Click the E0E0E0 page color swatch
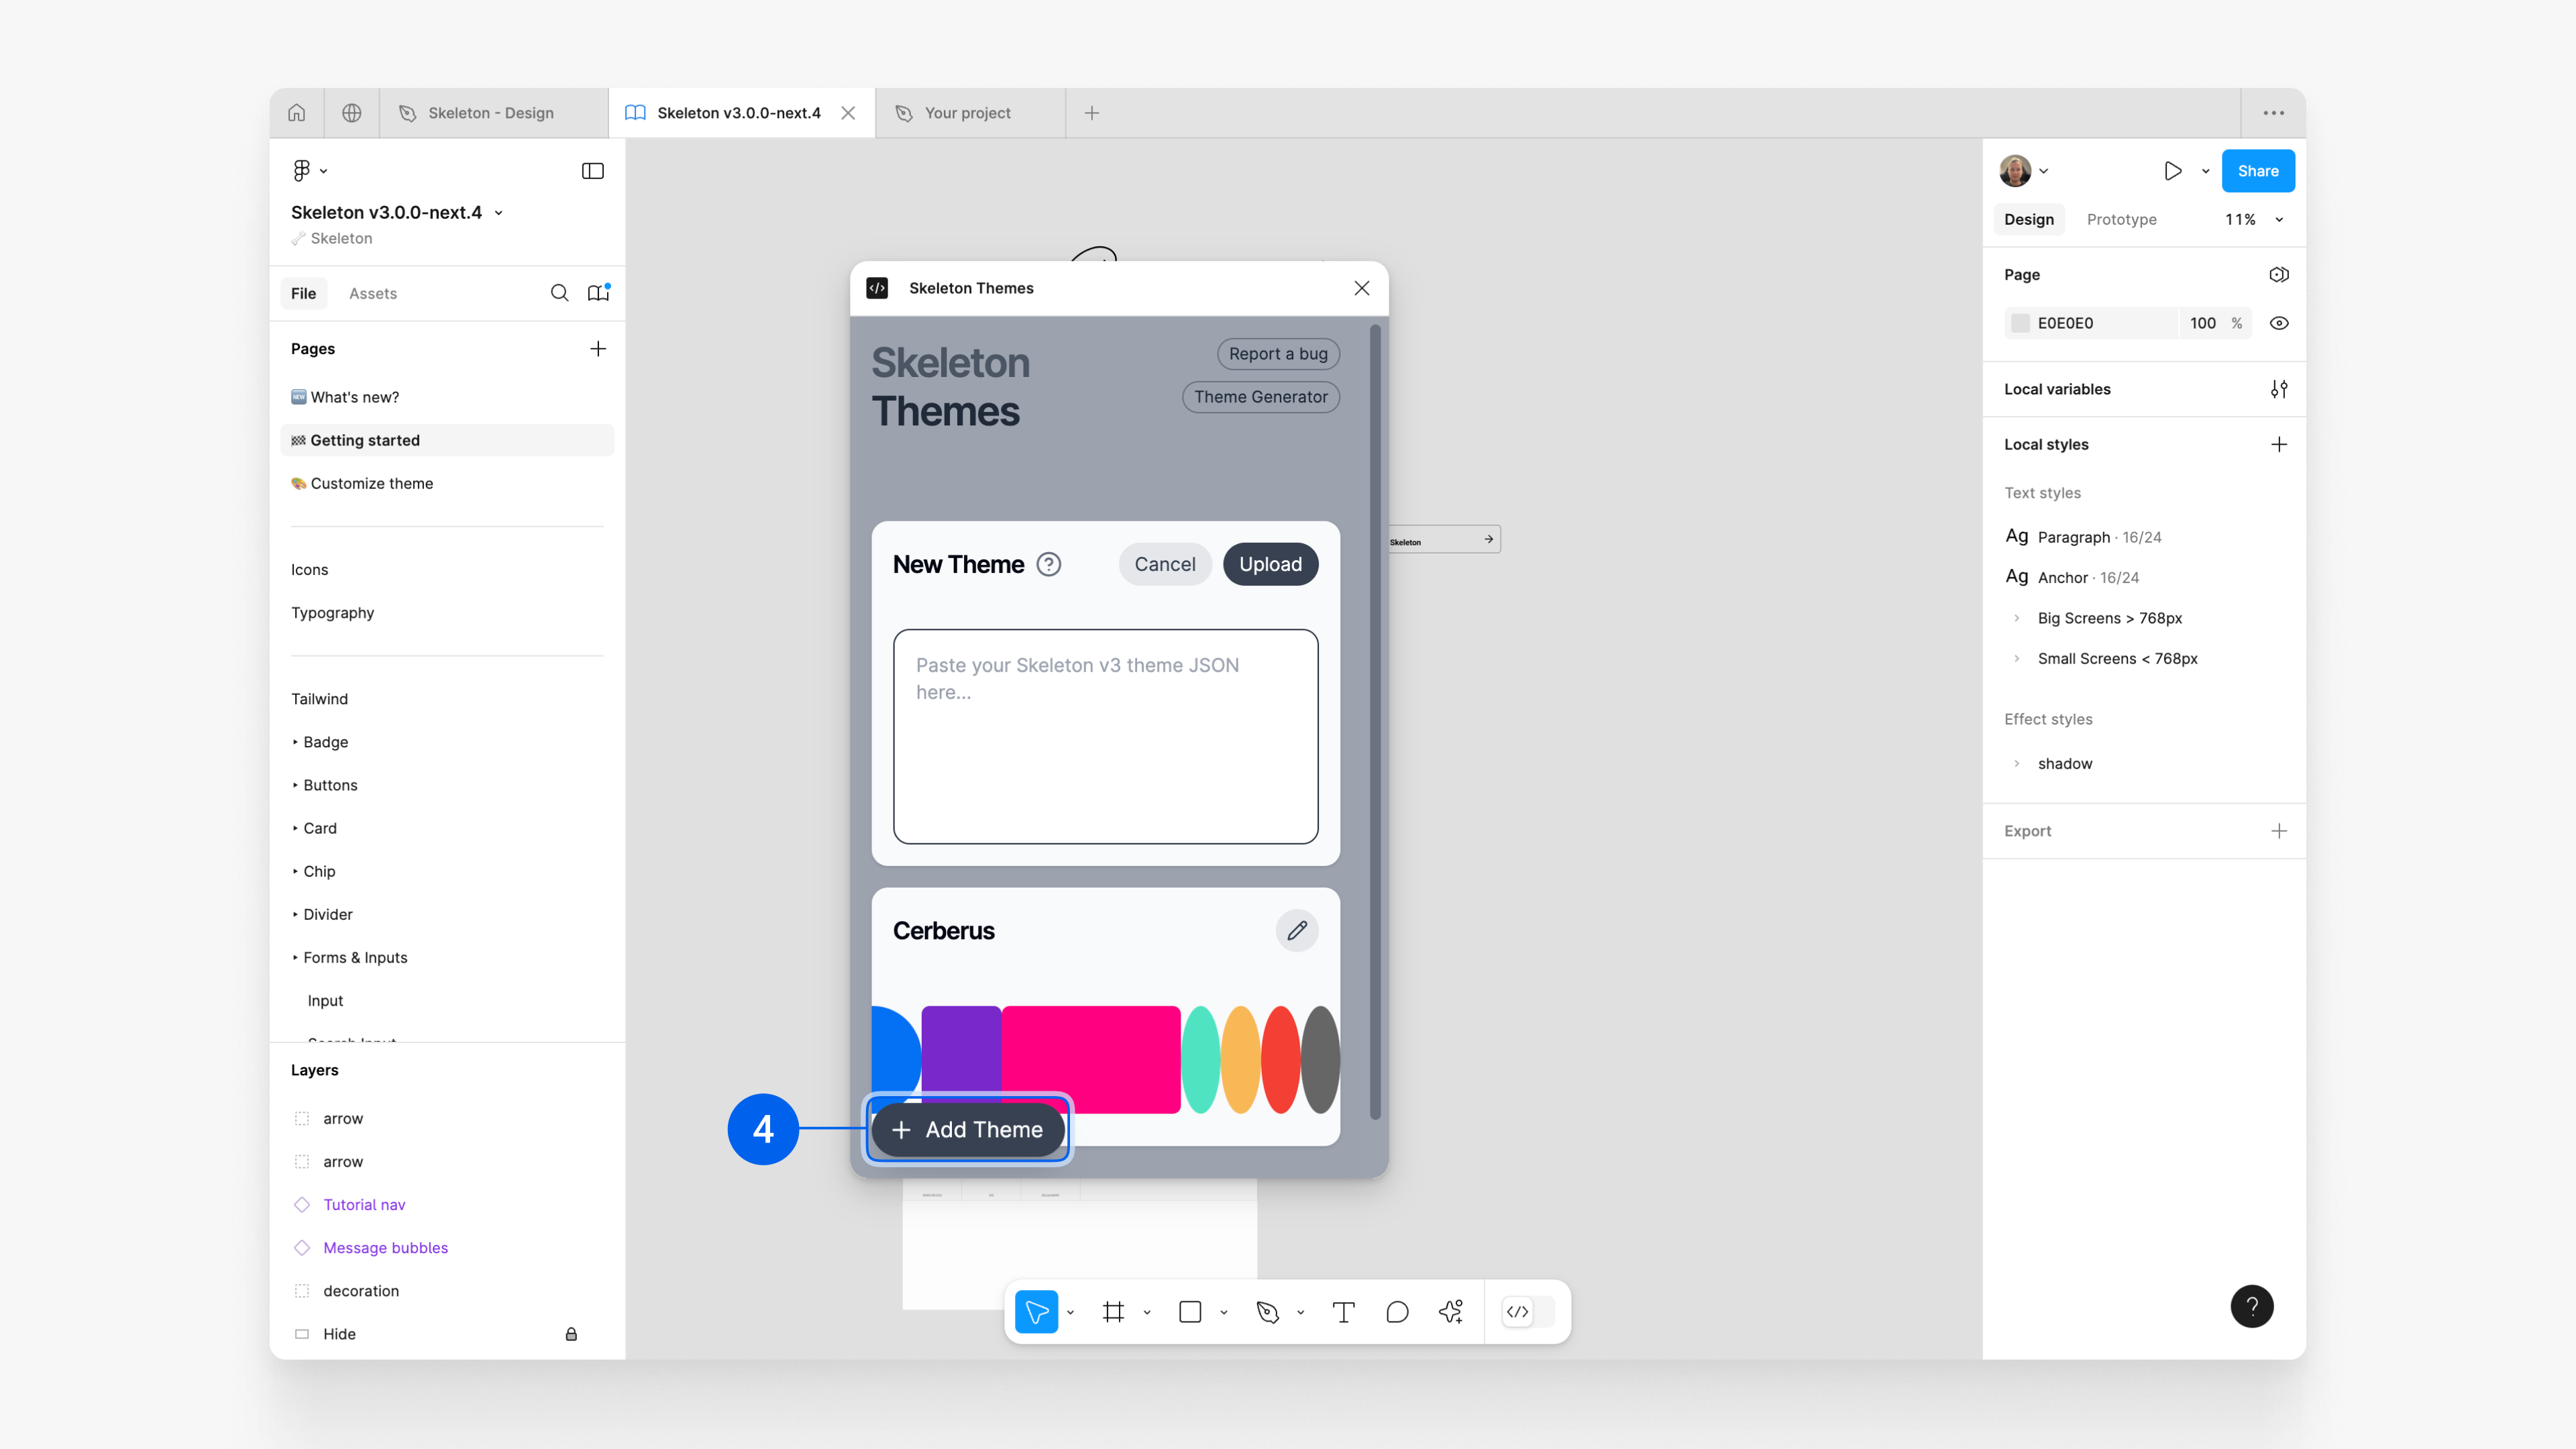 2020,323
